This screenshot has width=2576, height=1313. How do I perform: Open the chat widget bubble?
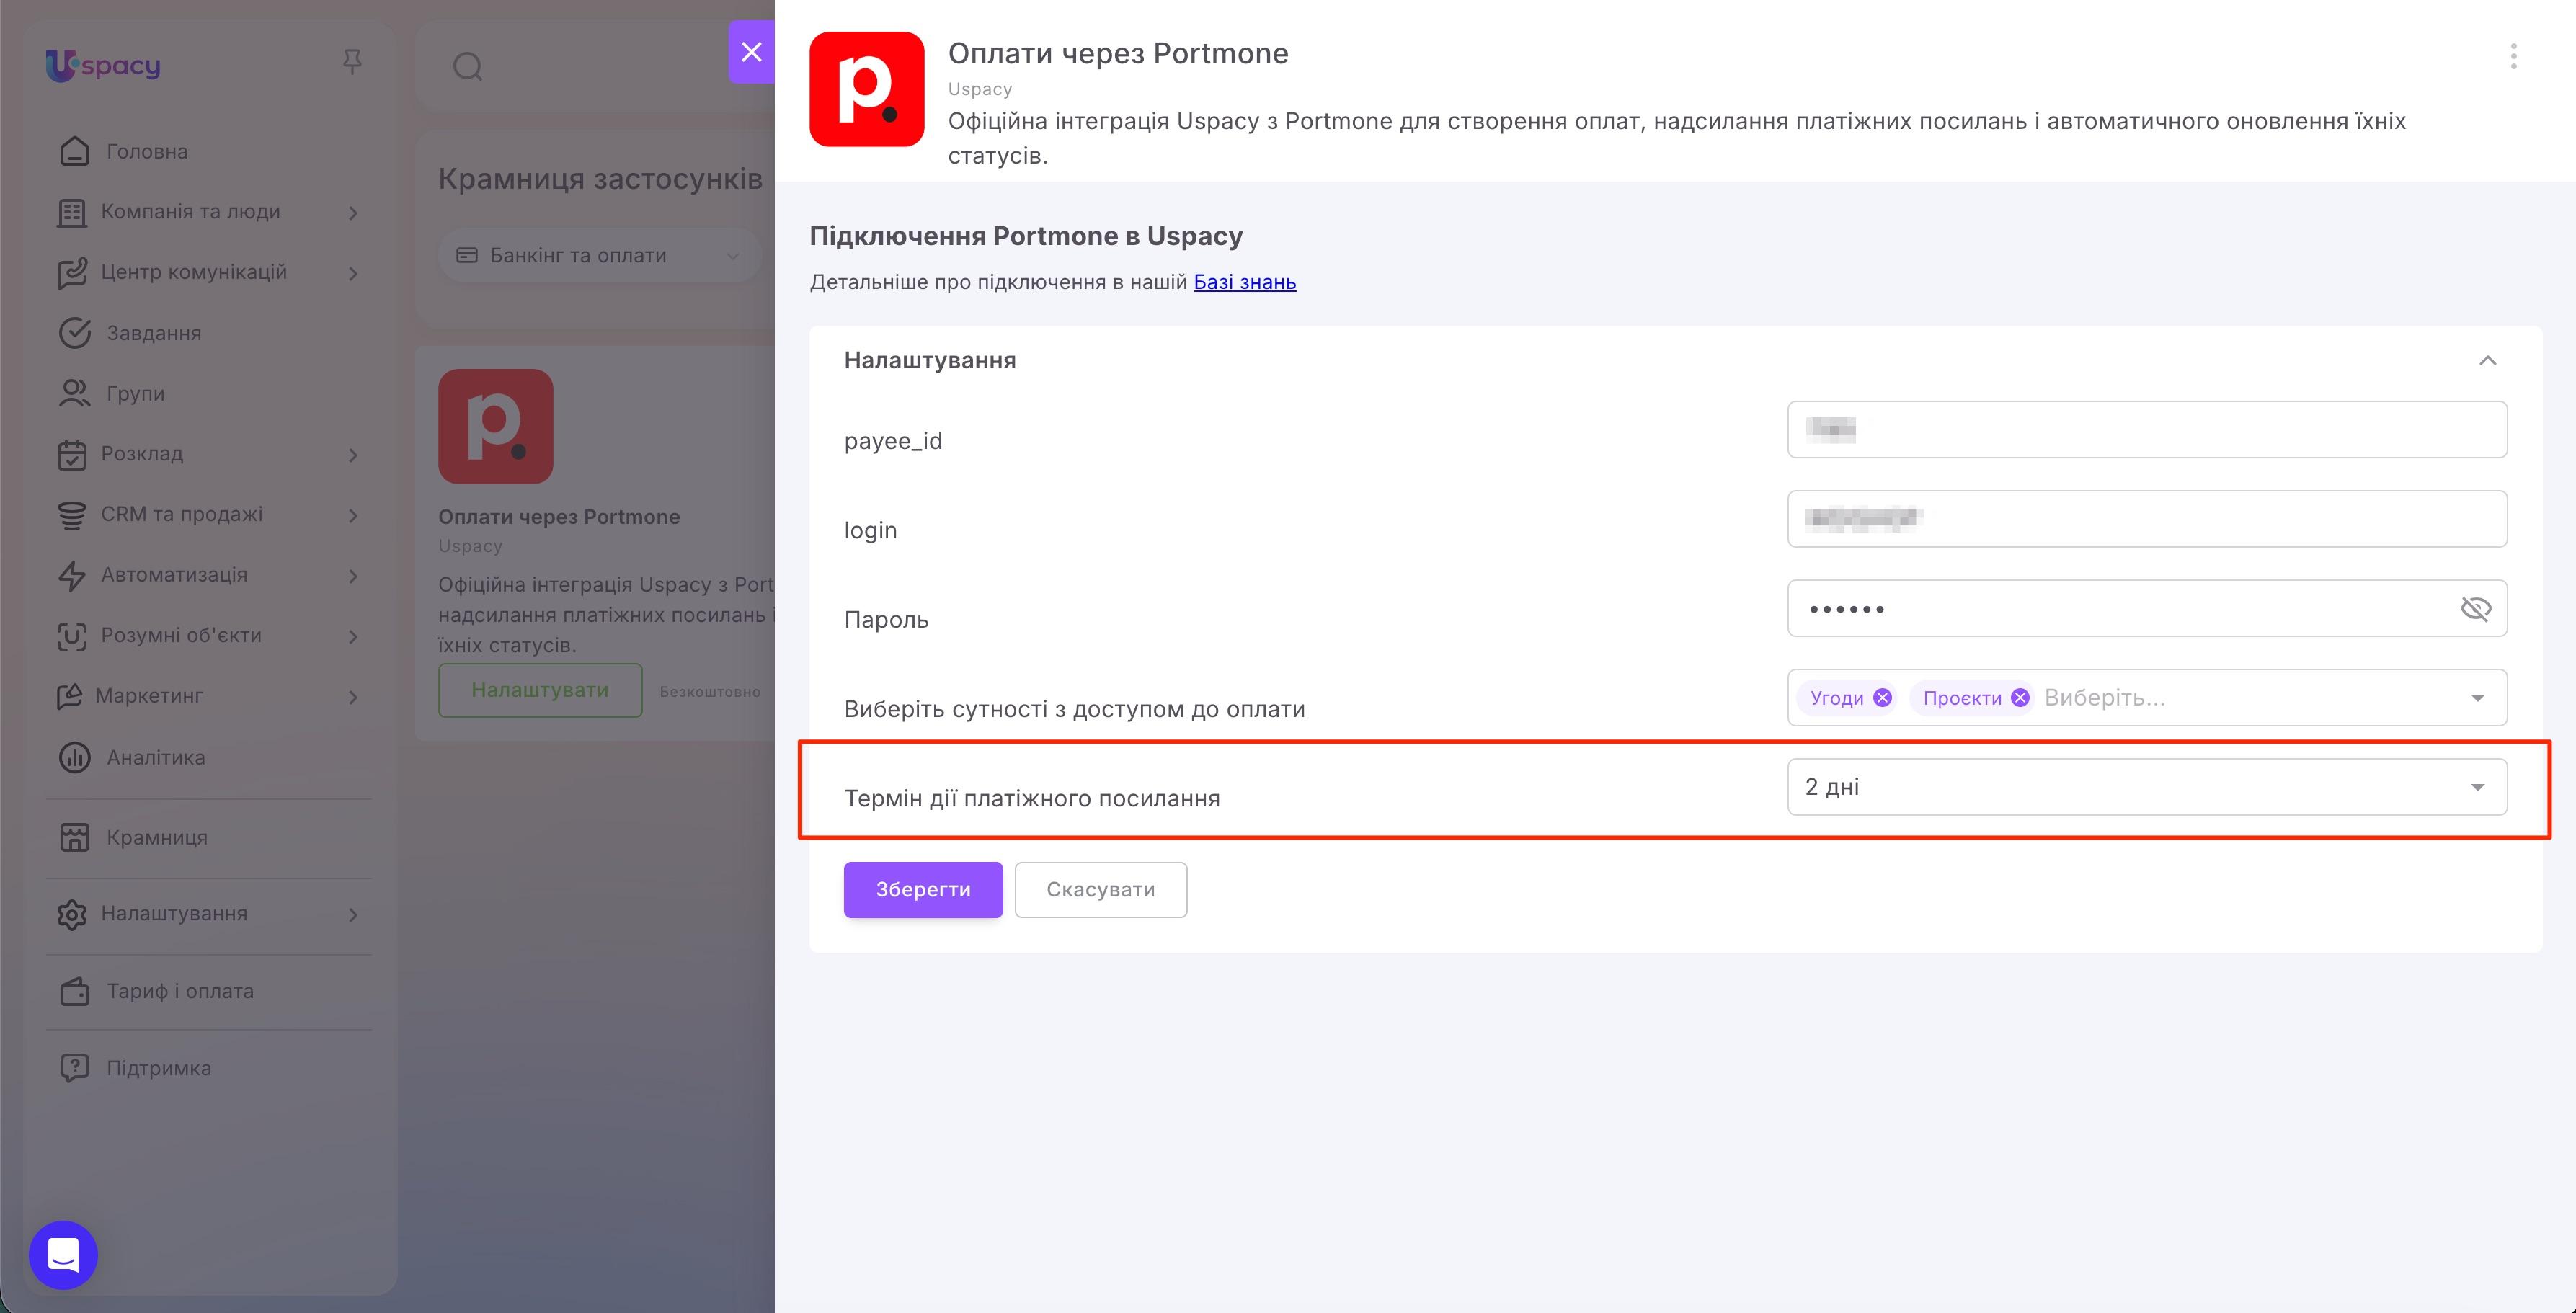[x=63, y=1254]
